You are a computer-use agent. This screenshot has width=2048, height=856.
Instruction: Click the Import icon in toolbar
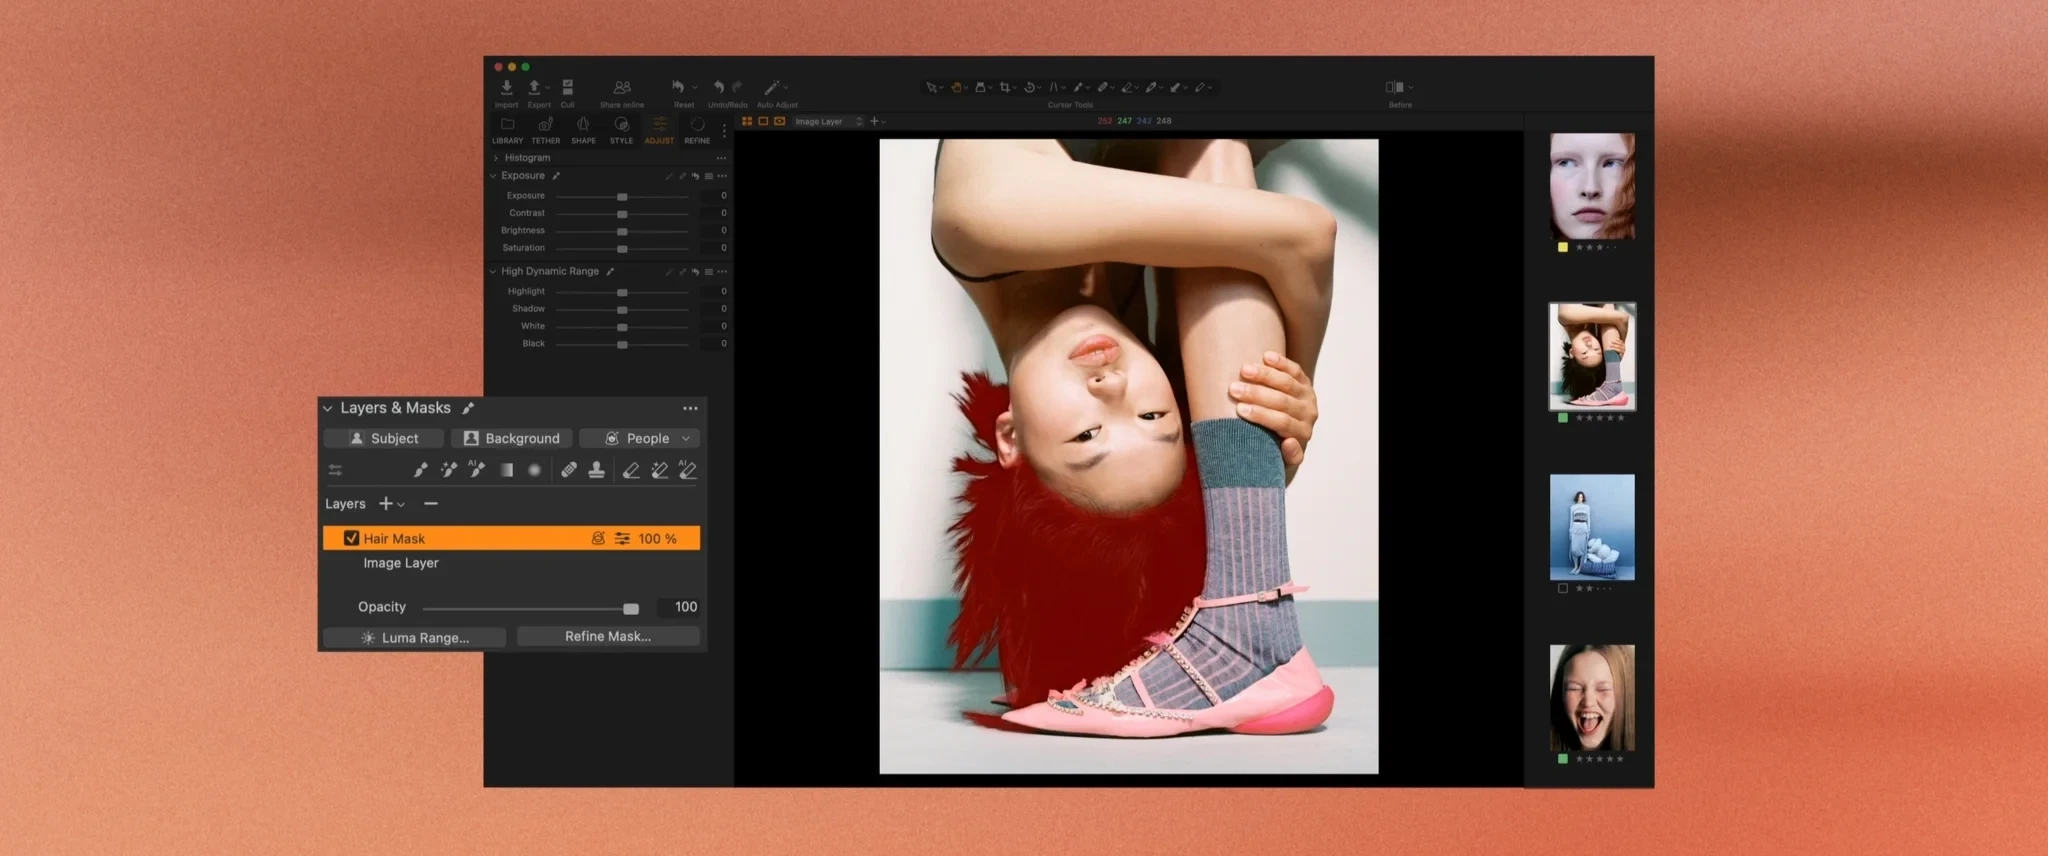click(507, 88)
